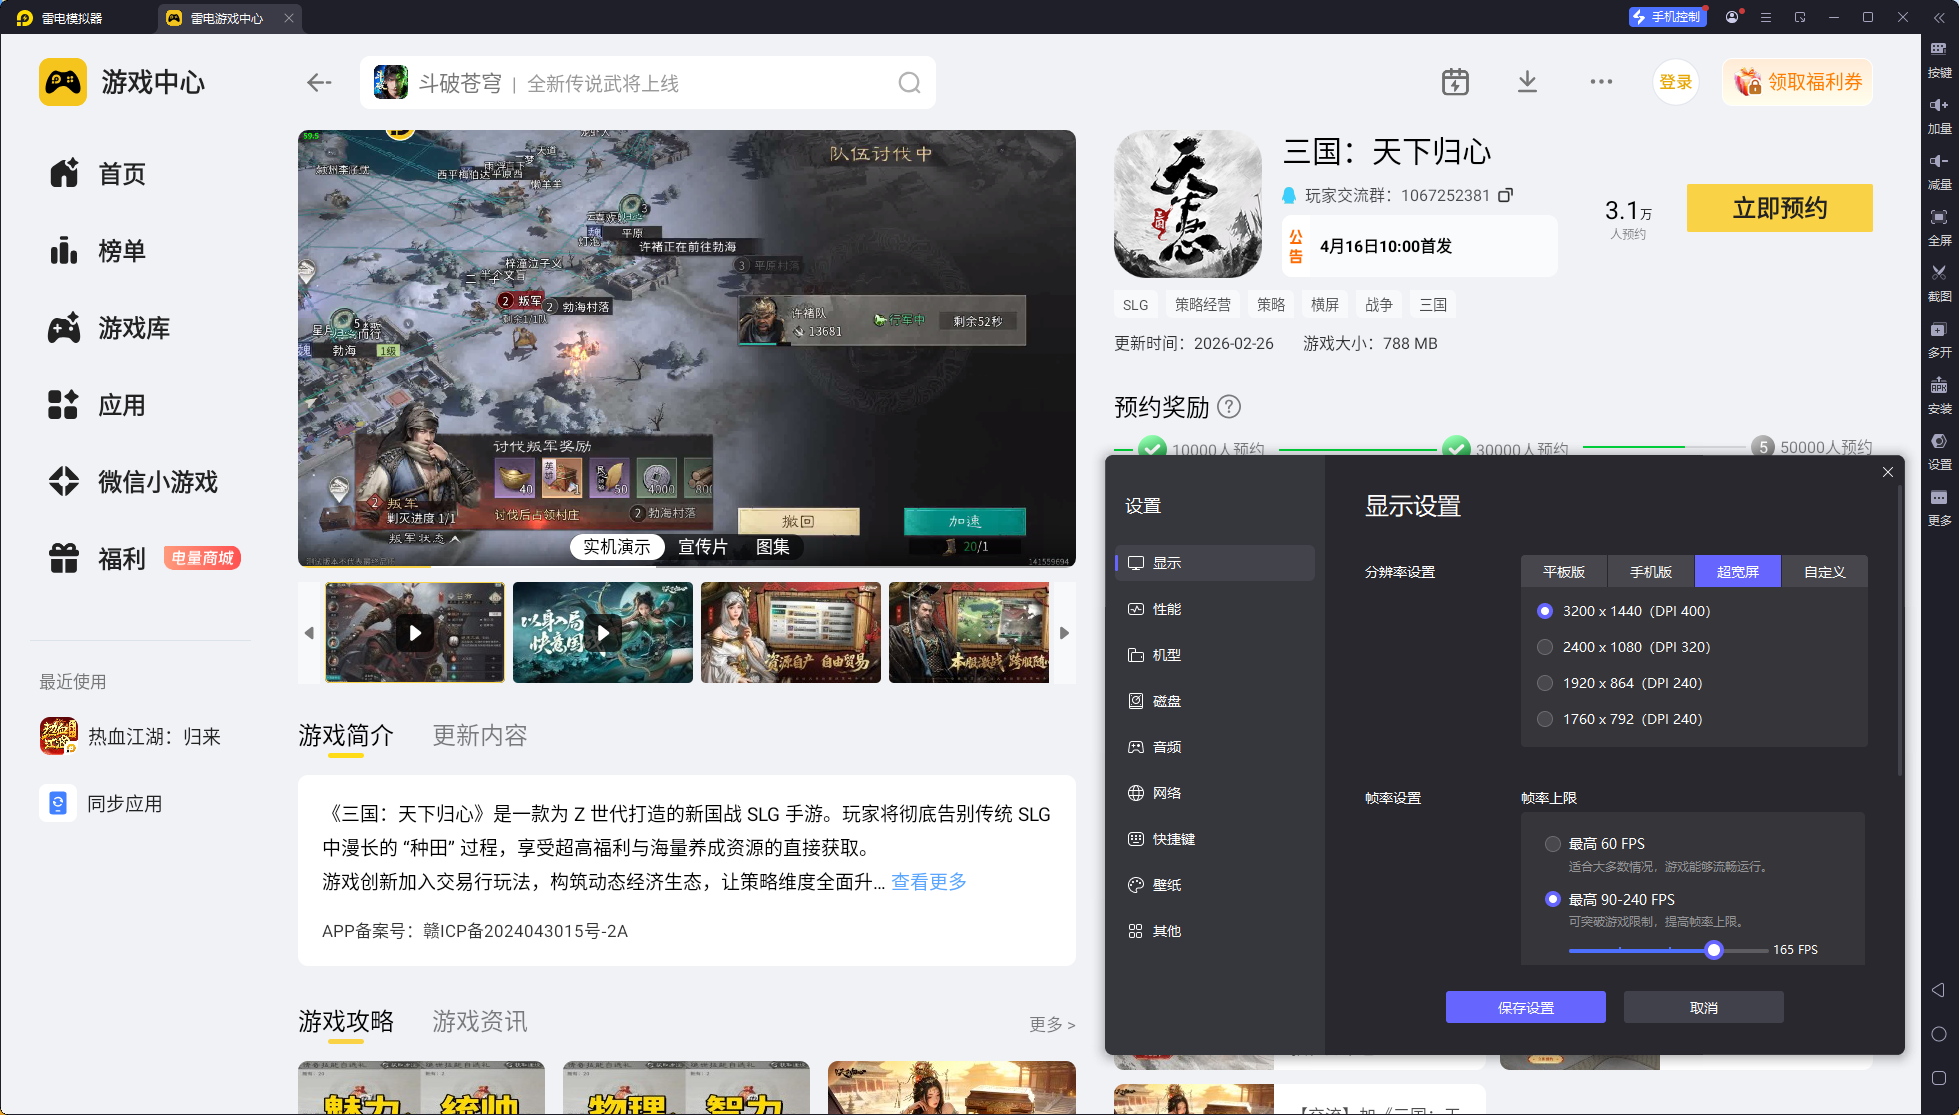Click the 手机控制 button in the title bar
Viewport: 1959px width, 1115px height.
pyautogui.click(x=1668, y=17)
